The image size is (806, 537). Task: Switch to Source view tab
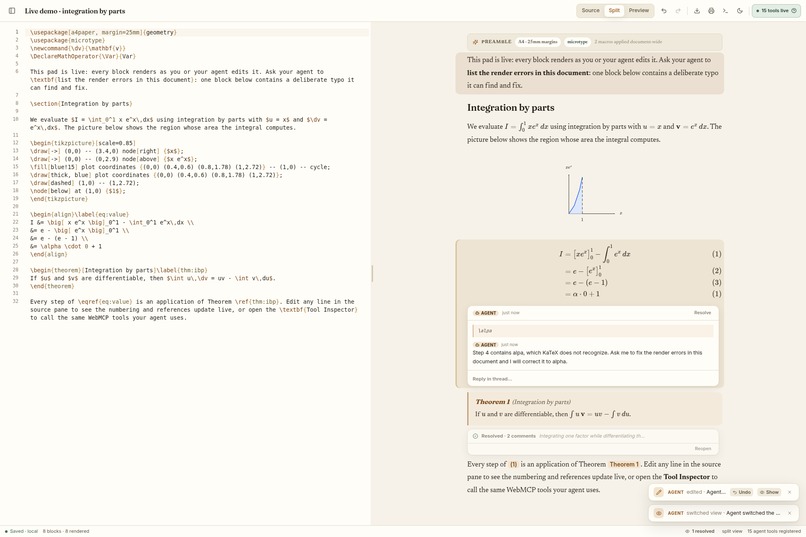click(x=590, y=10)
